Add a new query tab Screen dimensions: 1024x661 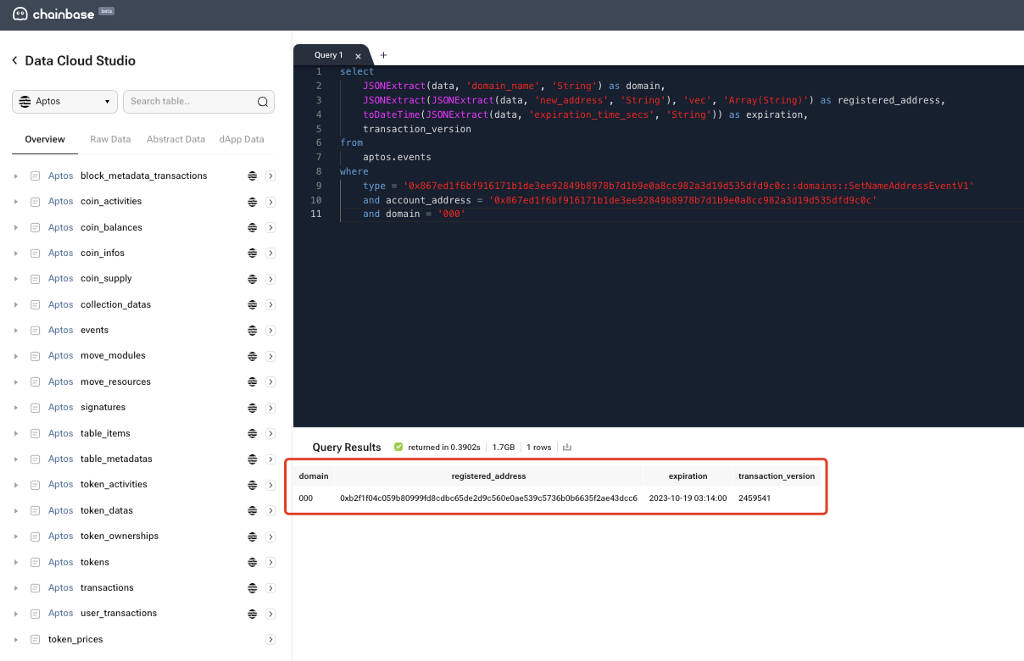tap(383, 55)
